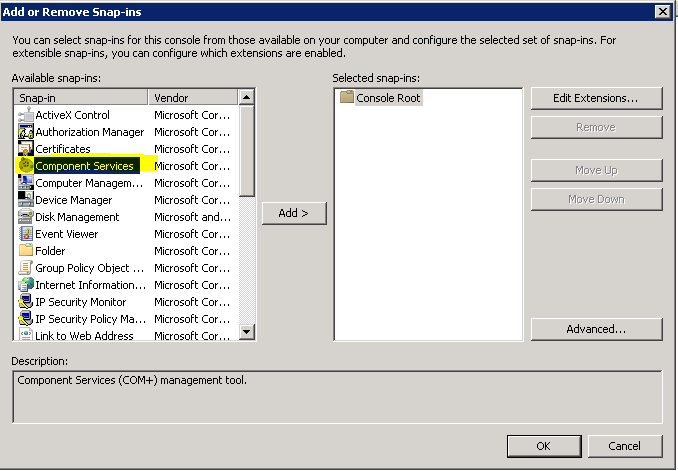Image resolution: width=678 pixels, height=471 pixels.
Task: Select the Authorization Manager icon
Action: (x=26, y=132)
